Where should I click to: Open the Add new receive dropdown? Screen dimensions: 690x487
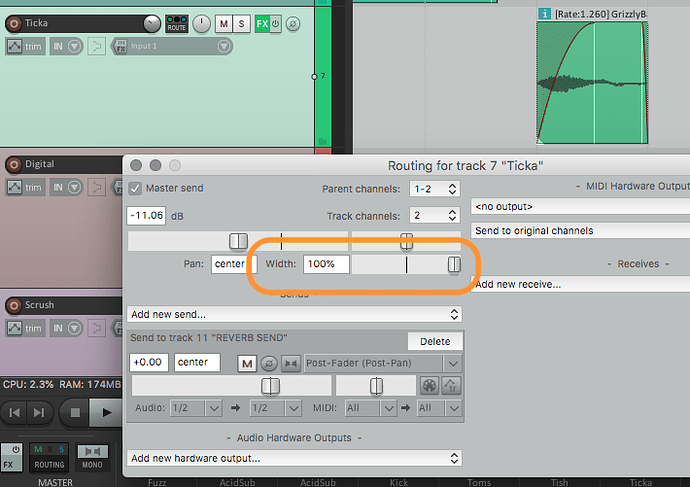[x=580, y=284]
